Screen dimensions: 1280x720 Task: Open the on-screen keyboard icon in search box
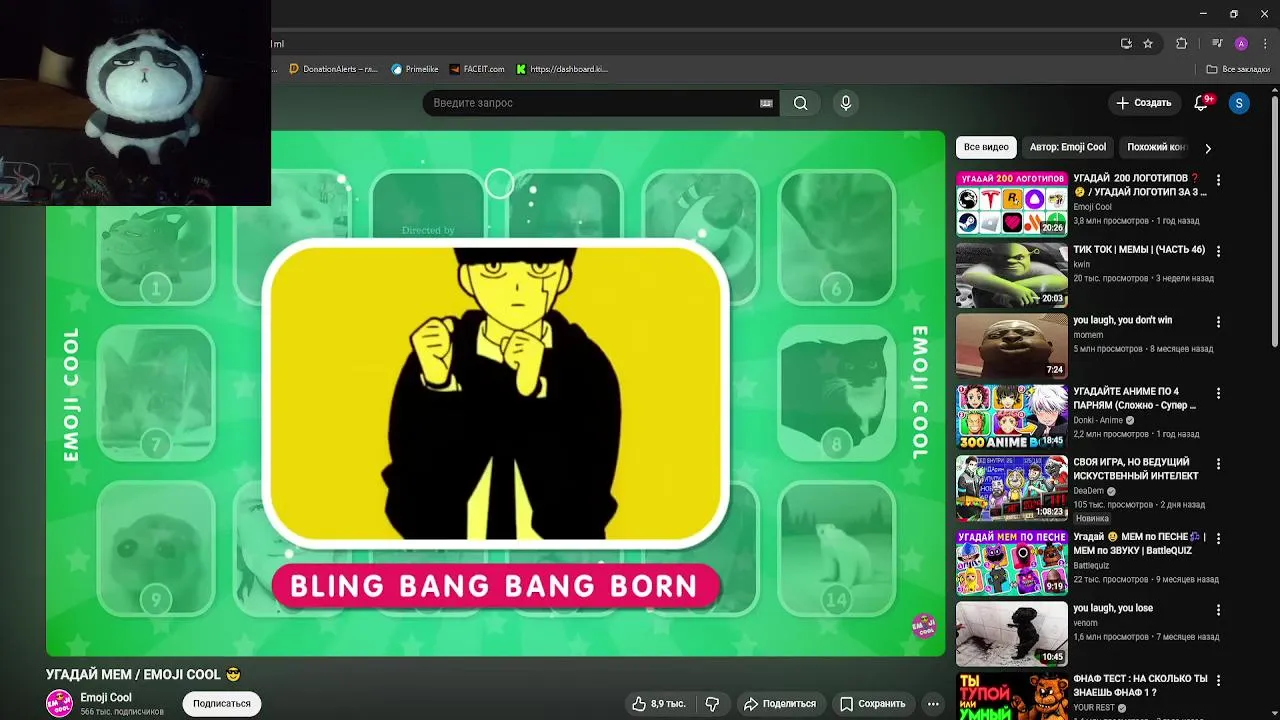coord(766,103)
